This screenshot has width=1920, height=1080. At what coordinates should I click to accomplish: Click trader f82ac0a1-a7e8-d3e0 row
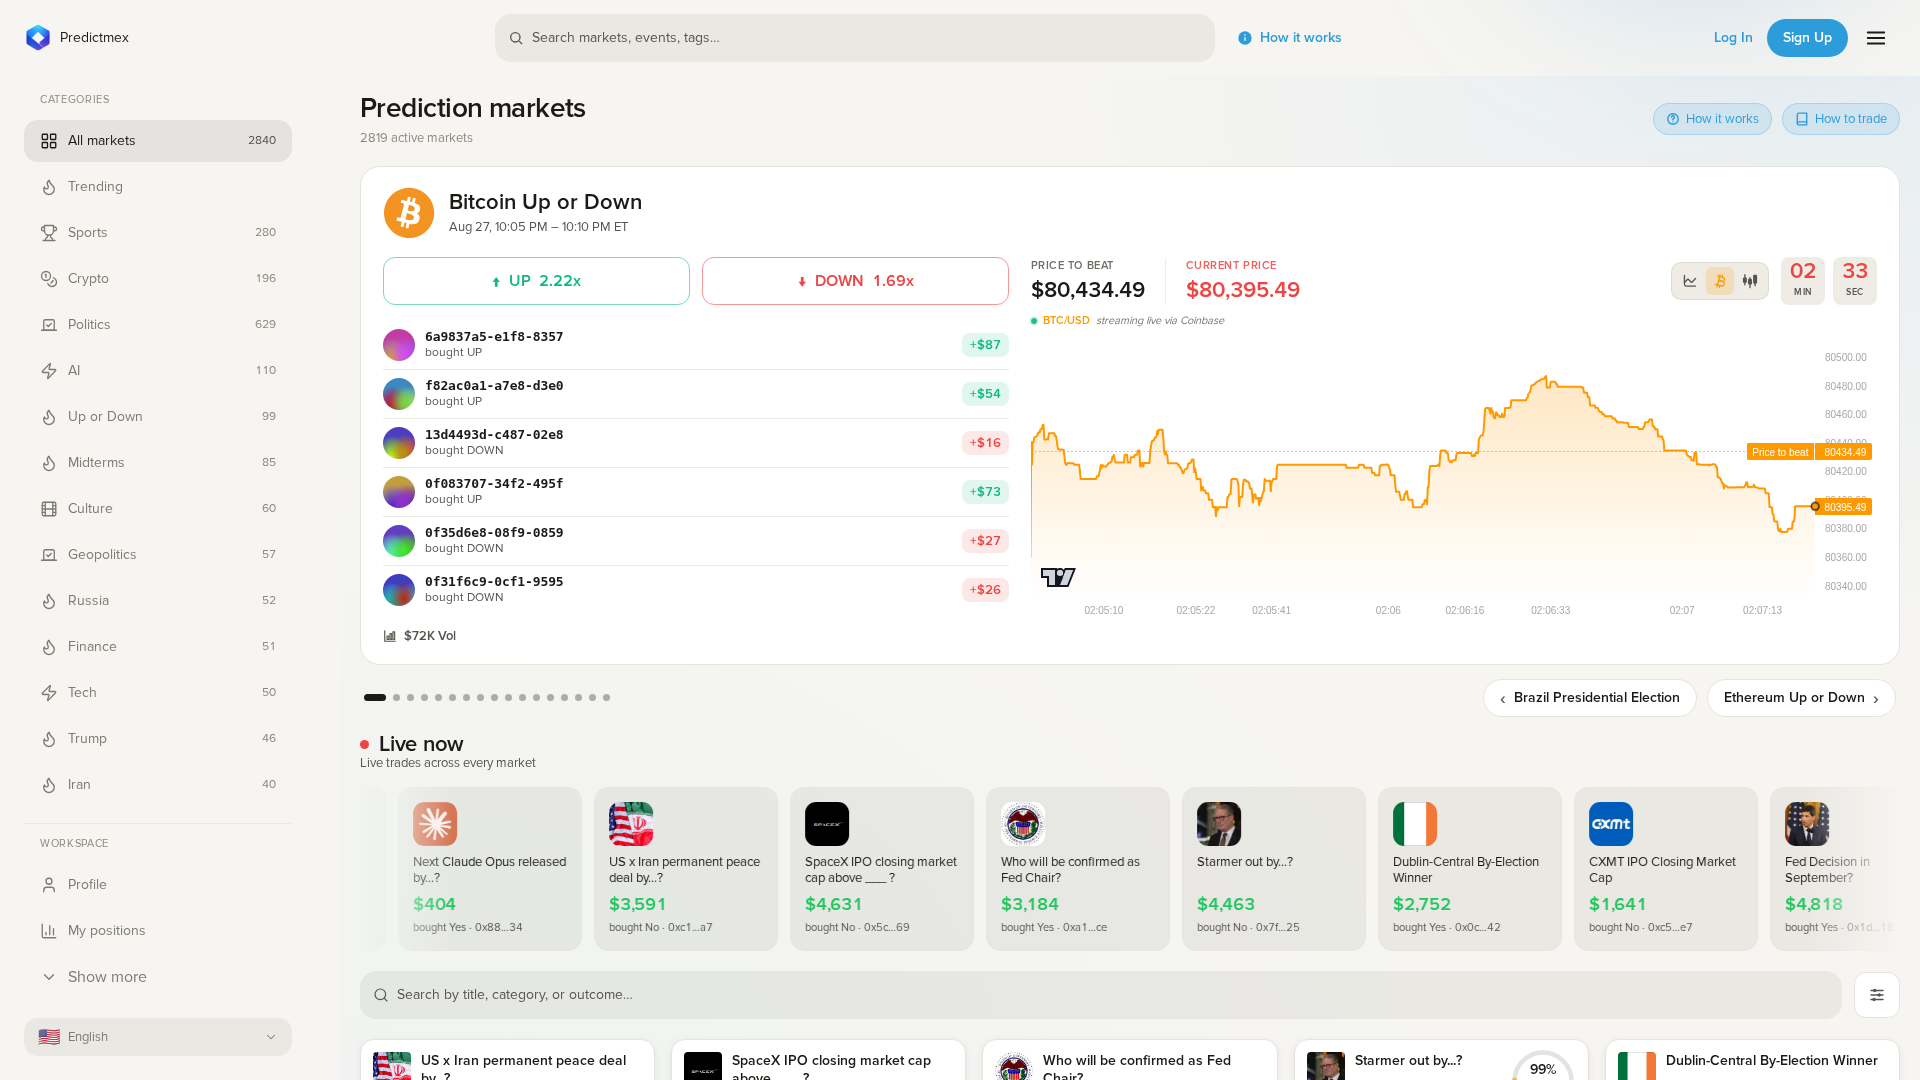(696, 394)
